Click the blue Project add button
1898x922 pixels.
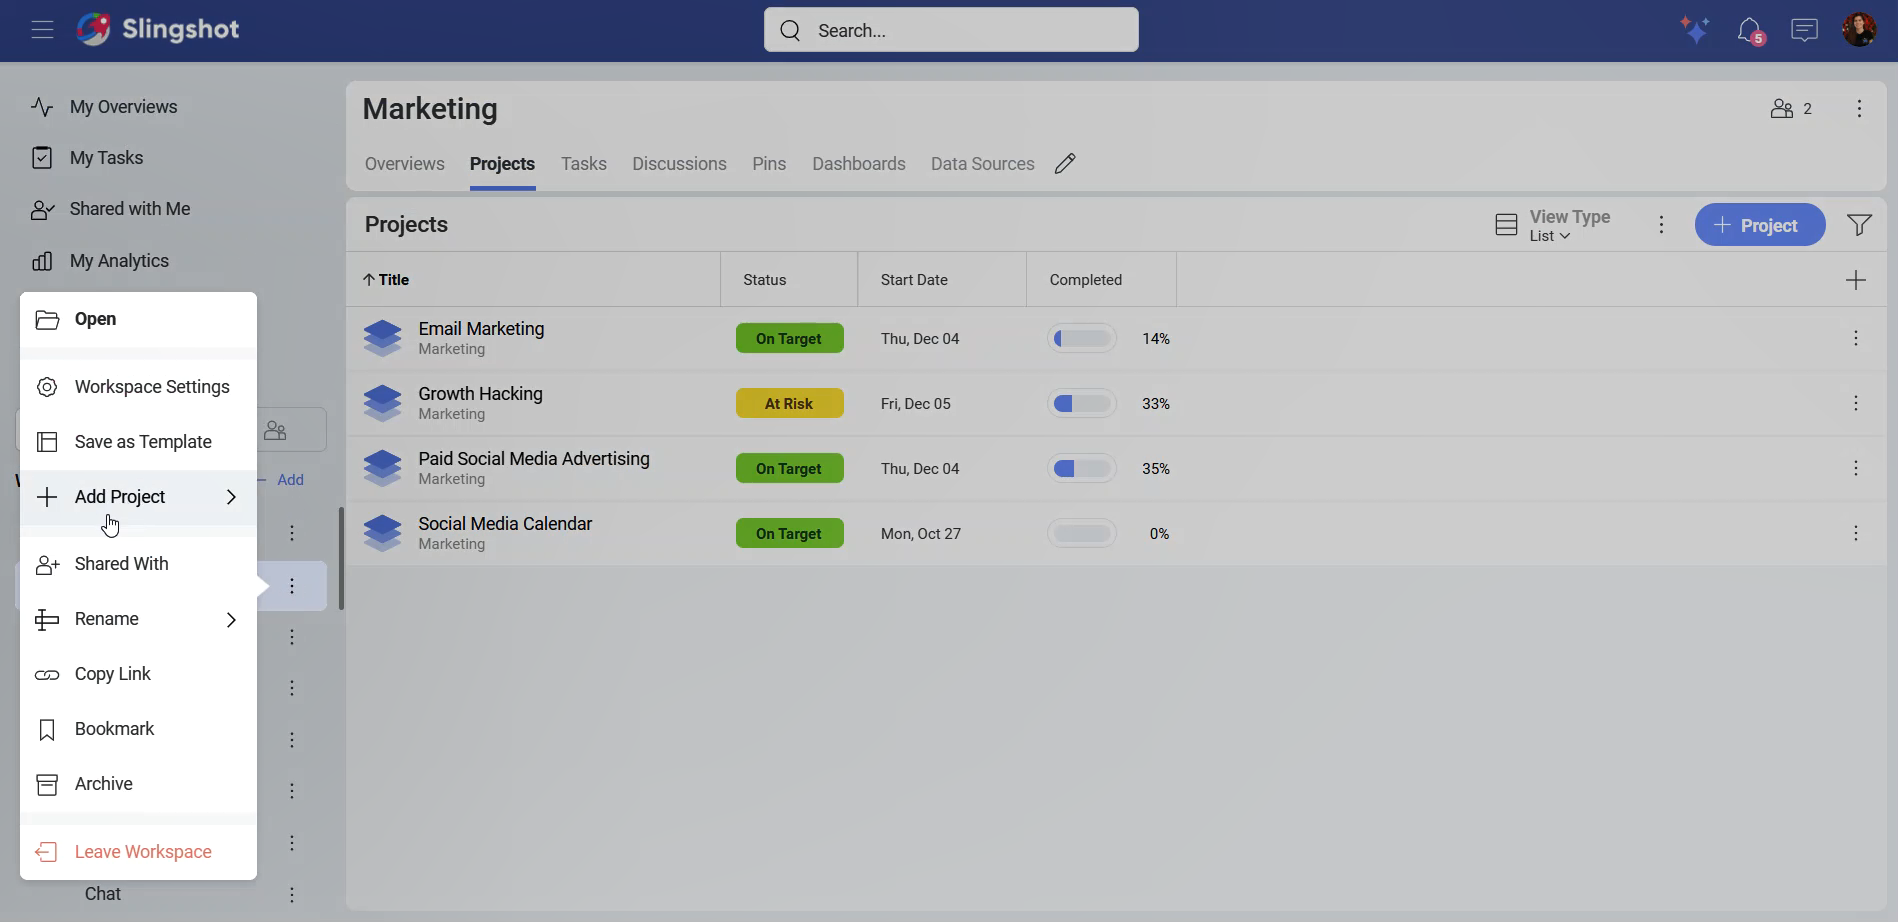tap(1760, 225)
